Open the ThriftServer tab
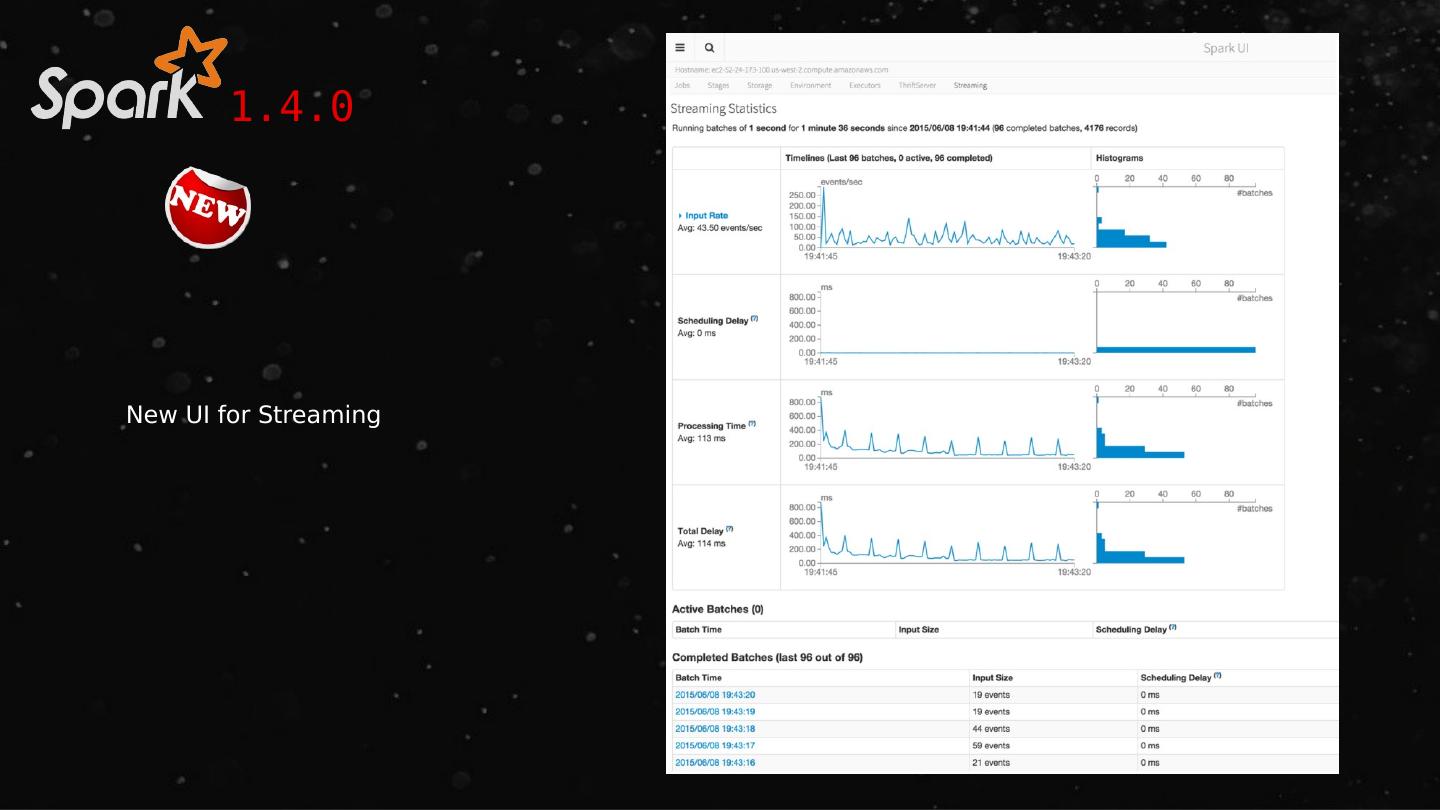Screen dimensions: 1440x810 pyautogui.click(x=917, y=86)
